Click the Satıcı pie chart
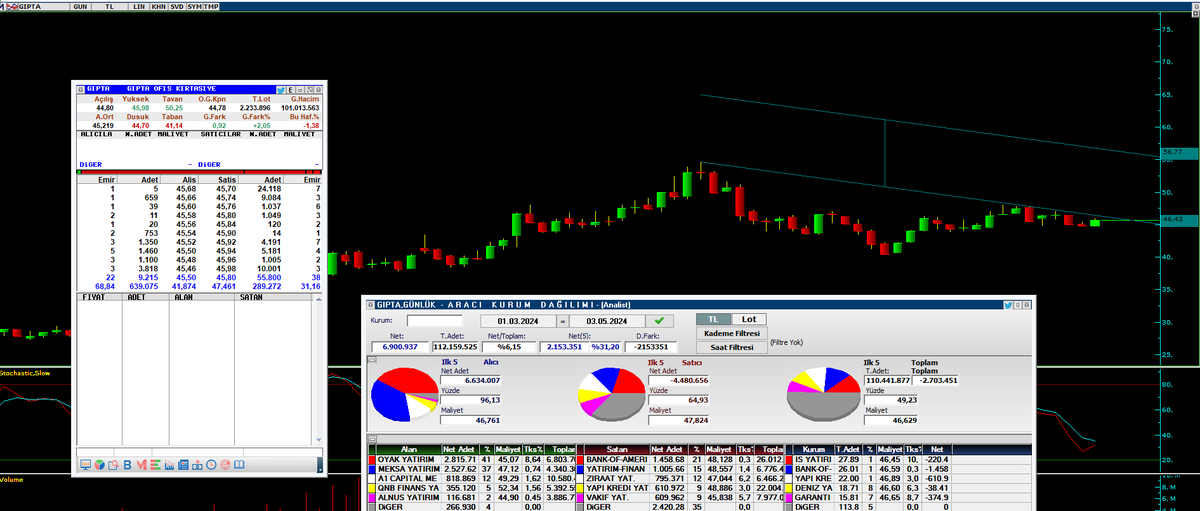 (612, 393)
